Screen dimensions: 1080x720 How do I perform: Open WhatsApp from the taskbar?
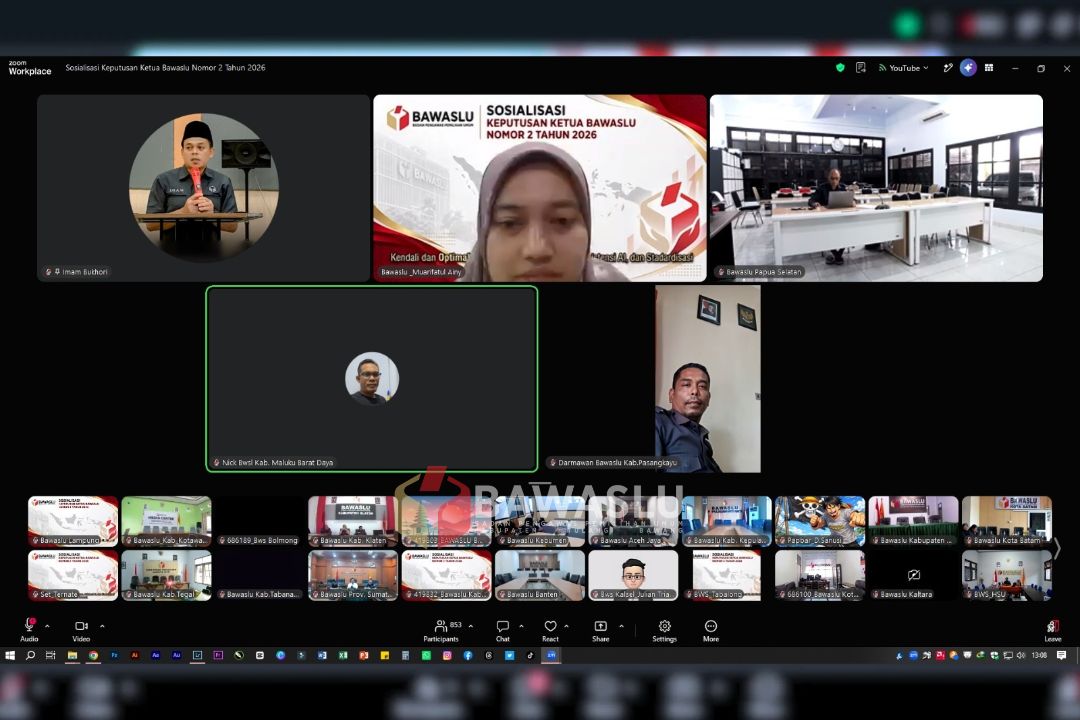tap(426, 655)
